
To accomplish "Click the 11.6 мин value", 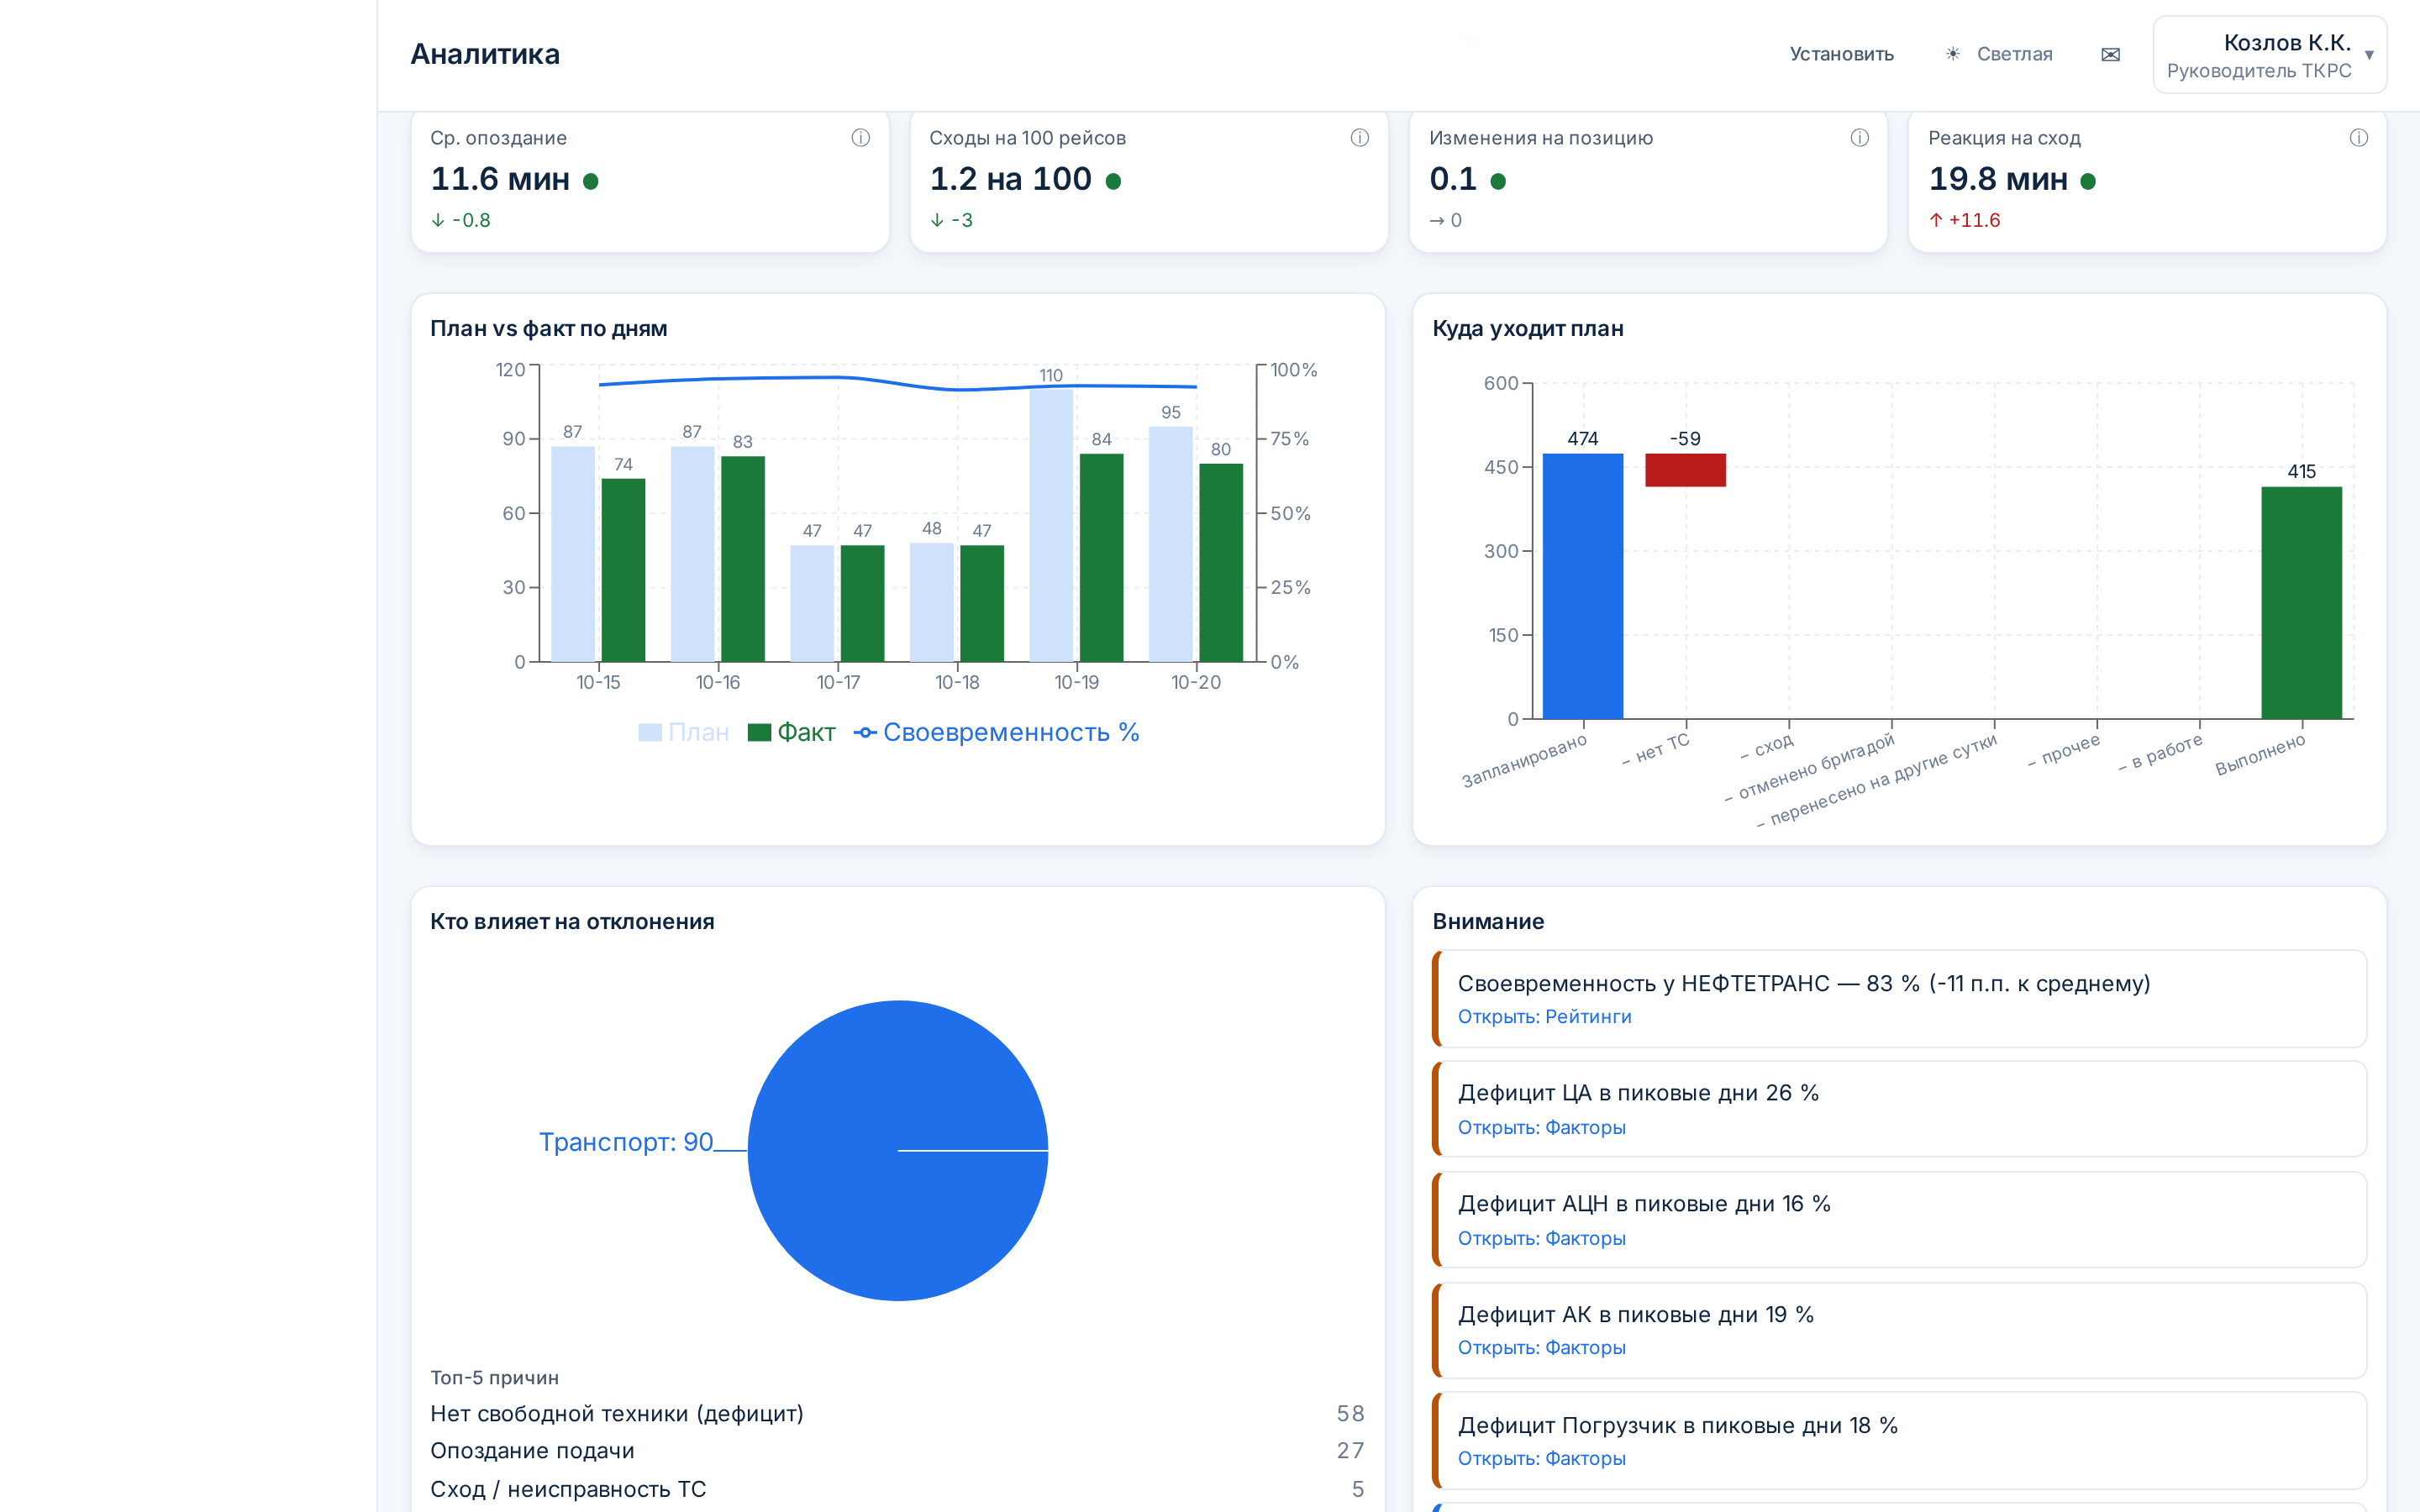I will pos(500,179).
